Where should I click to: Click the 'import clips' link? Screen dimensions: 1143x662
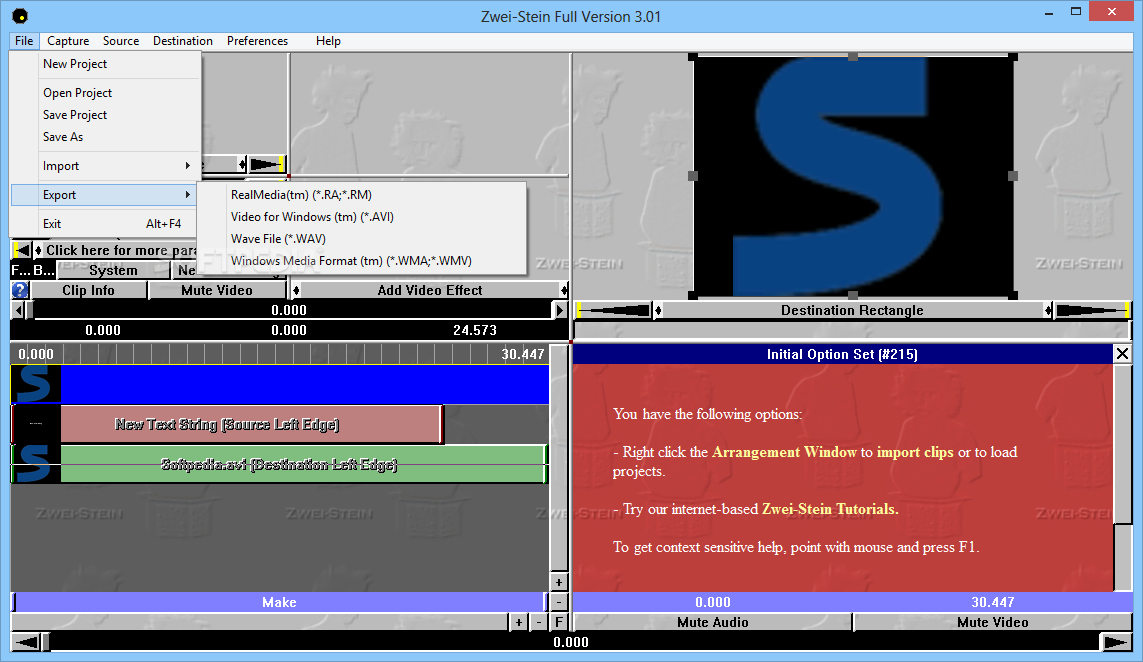pyautogui.click(x=915, y=452)
